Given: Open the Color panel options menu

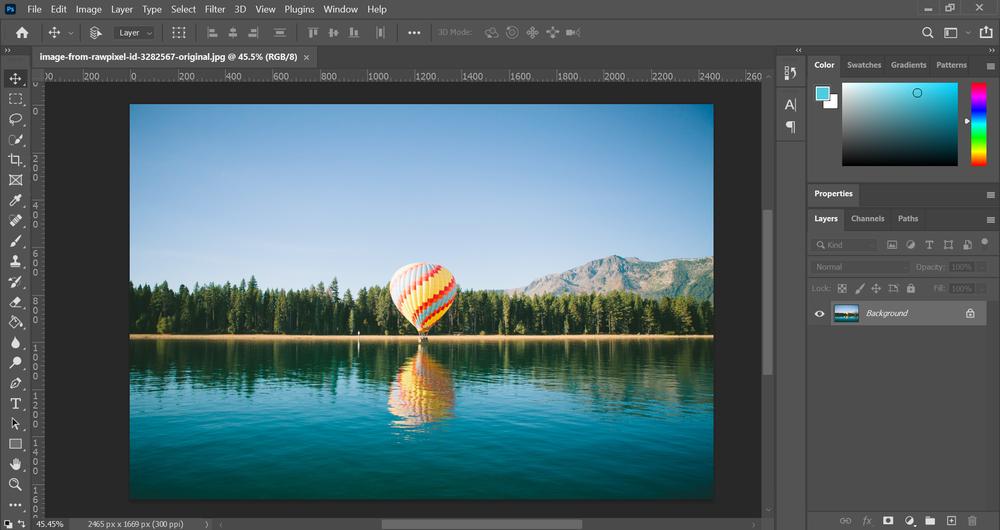Looking at the screenshot, I should click(990, 66).
